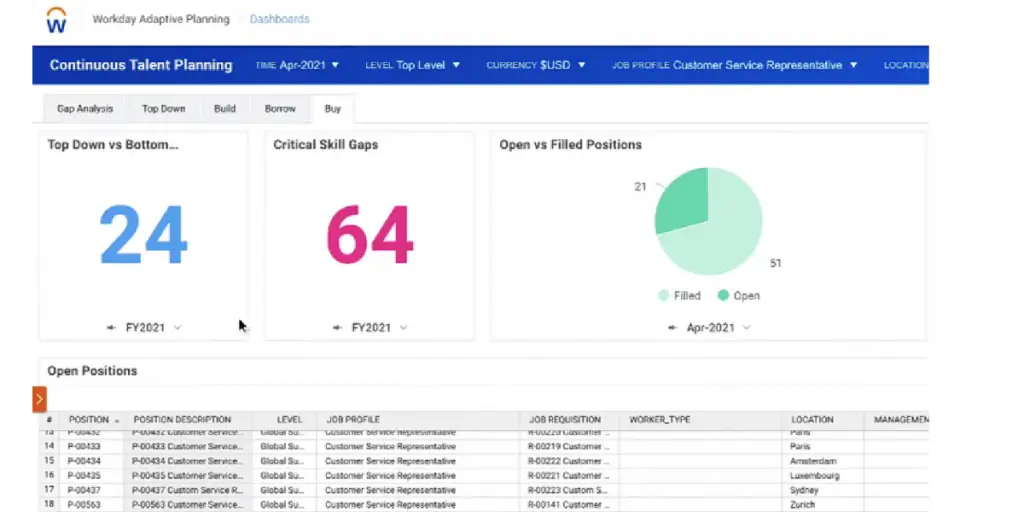Click the sort arrow on POSITION column
Screen dimensions: 1024x512
coord(117,421)
